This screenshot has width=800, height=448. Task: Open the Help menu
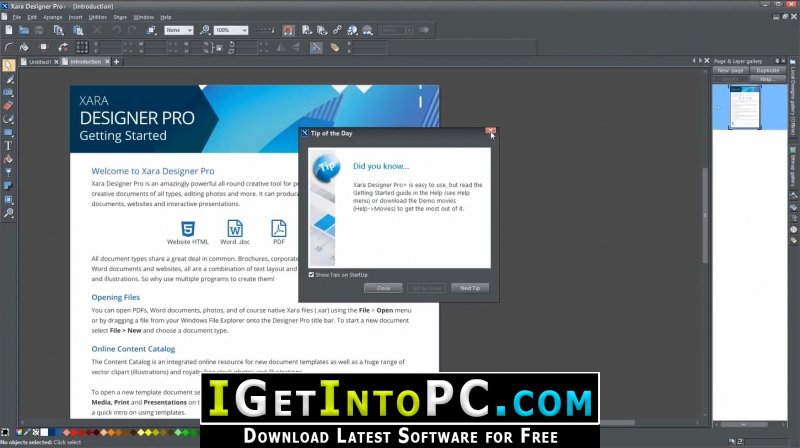tap(166, 17)
